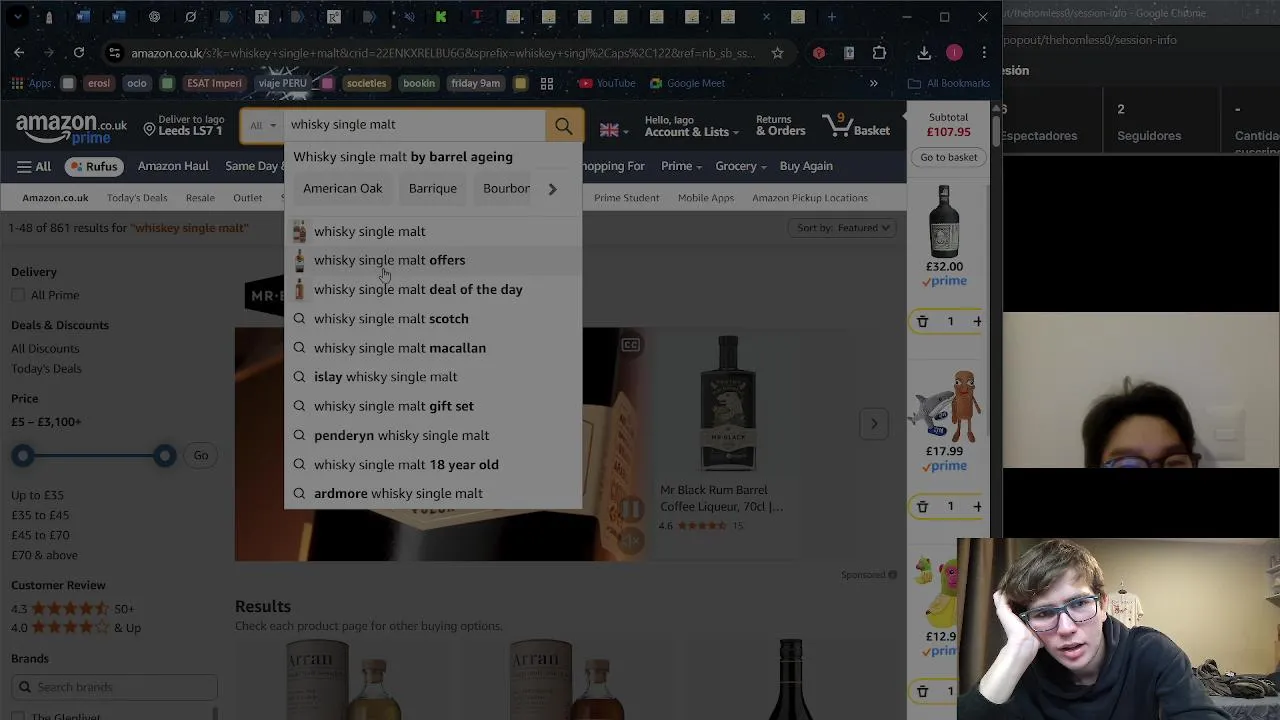Open Chrome tab search dropdown arrow
The image size is (1280, 720).
18,17
